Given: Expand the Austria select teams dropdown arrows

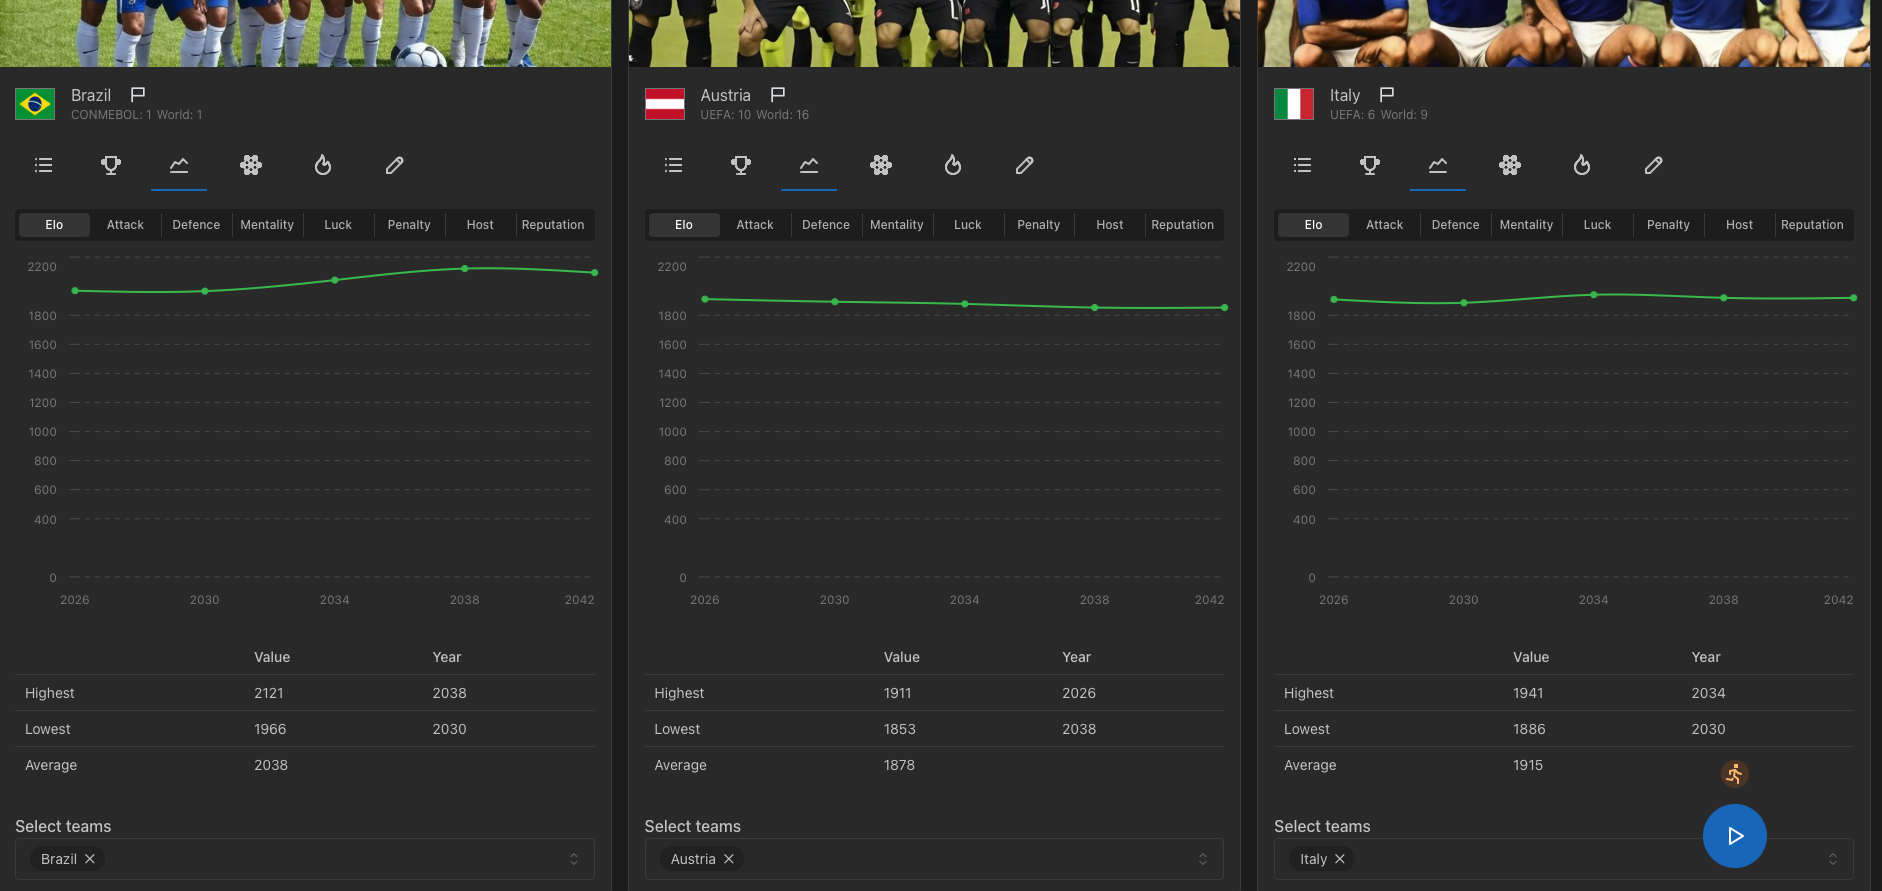Looking at the screenshot, I should tap(1203, 859).
